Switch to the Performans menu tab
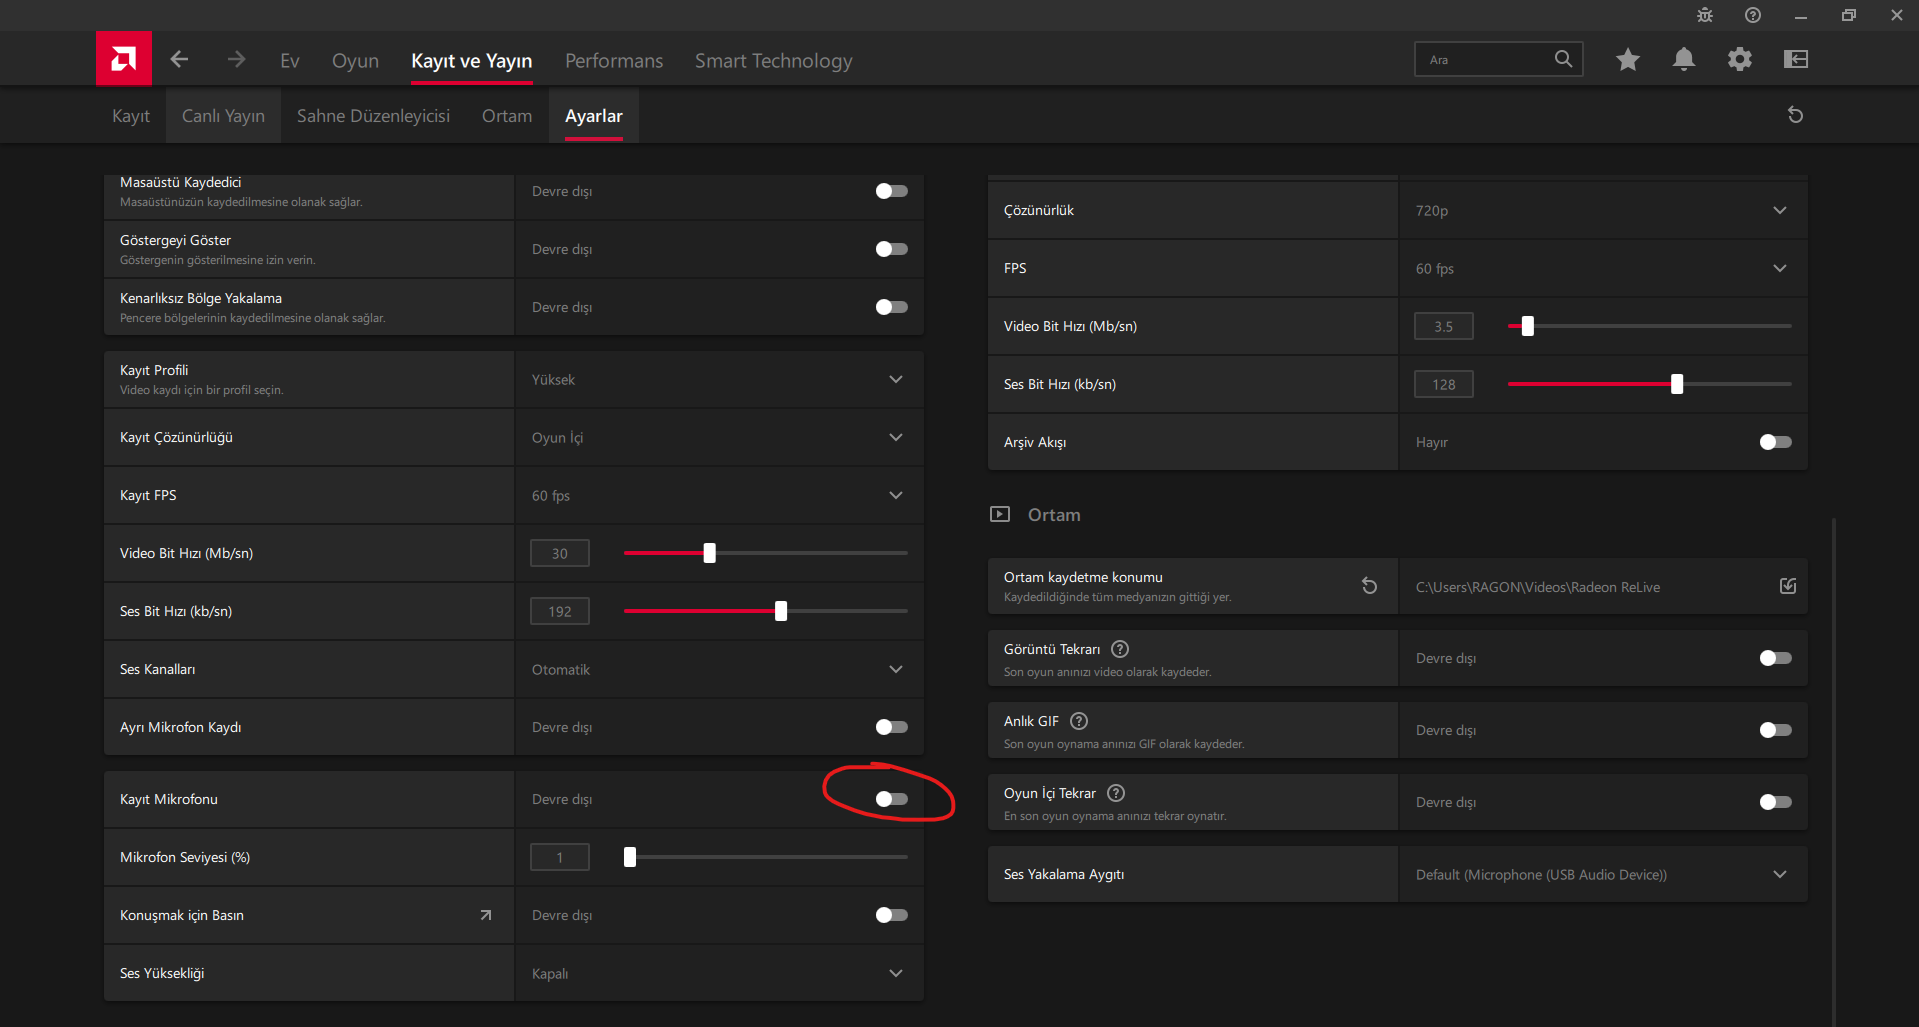This screenshot has width=1919, height=1027. (614, 61)
